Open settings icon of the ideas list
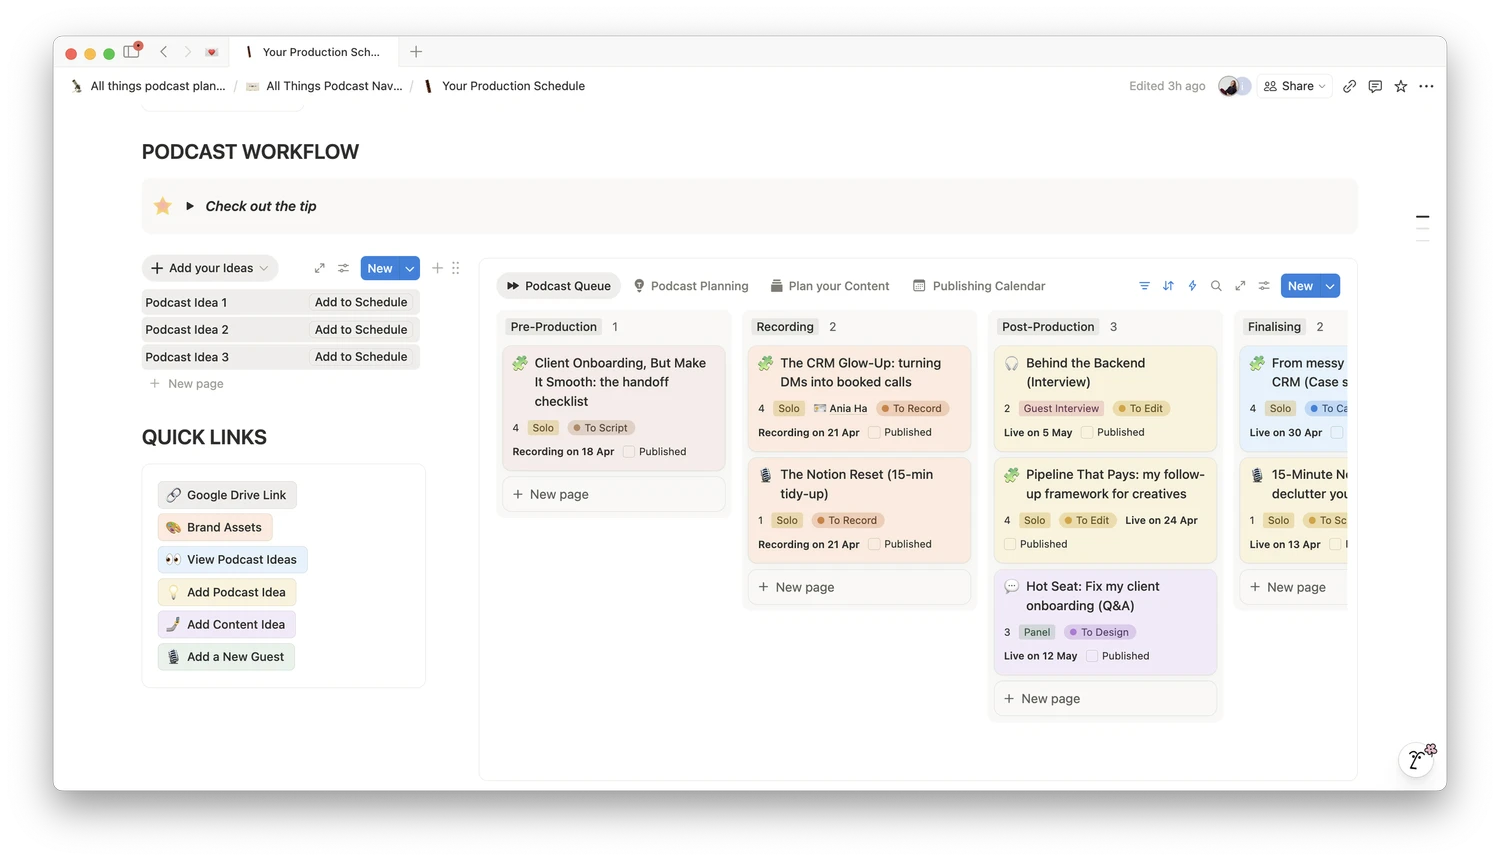This screenshot has height=861, width=1500. (x=343, y=268)
